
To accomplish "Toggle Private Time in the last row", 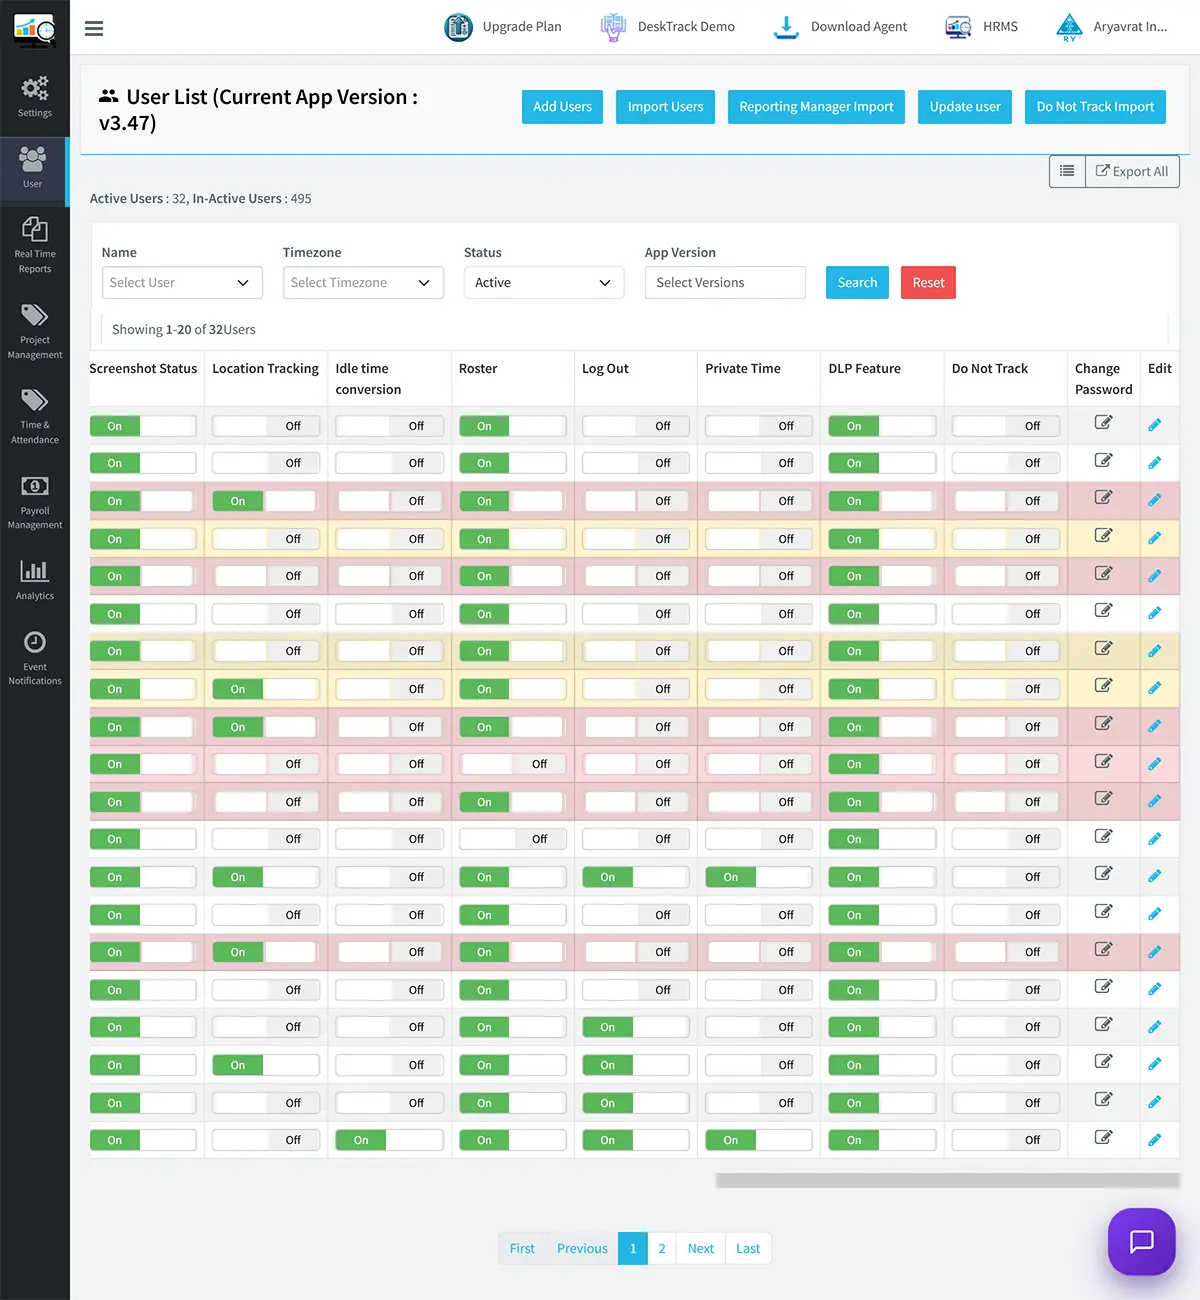I will (759, 1140).
